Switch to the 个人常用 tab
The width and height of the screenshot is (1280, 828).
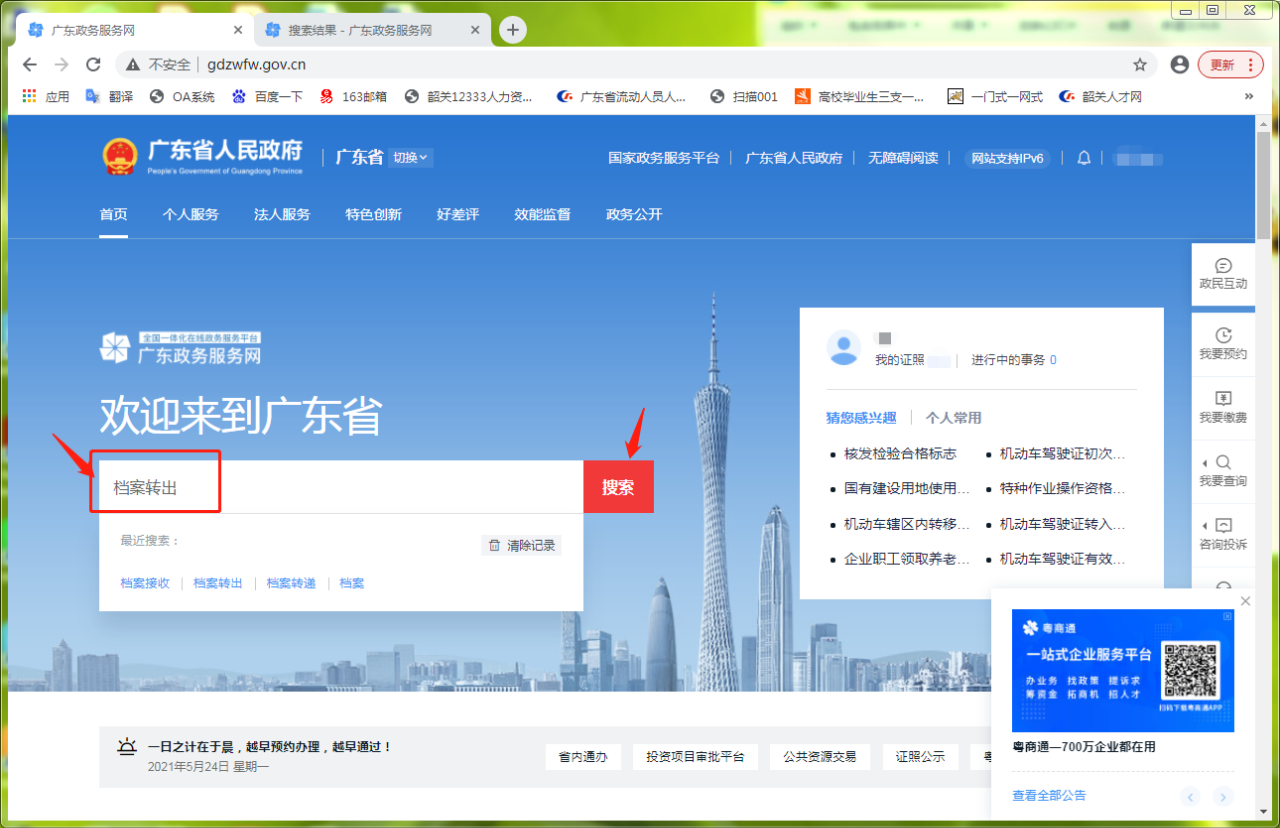[x=953, y=418]
